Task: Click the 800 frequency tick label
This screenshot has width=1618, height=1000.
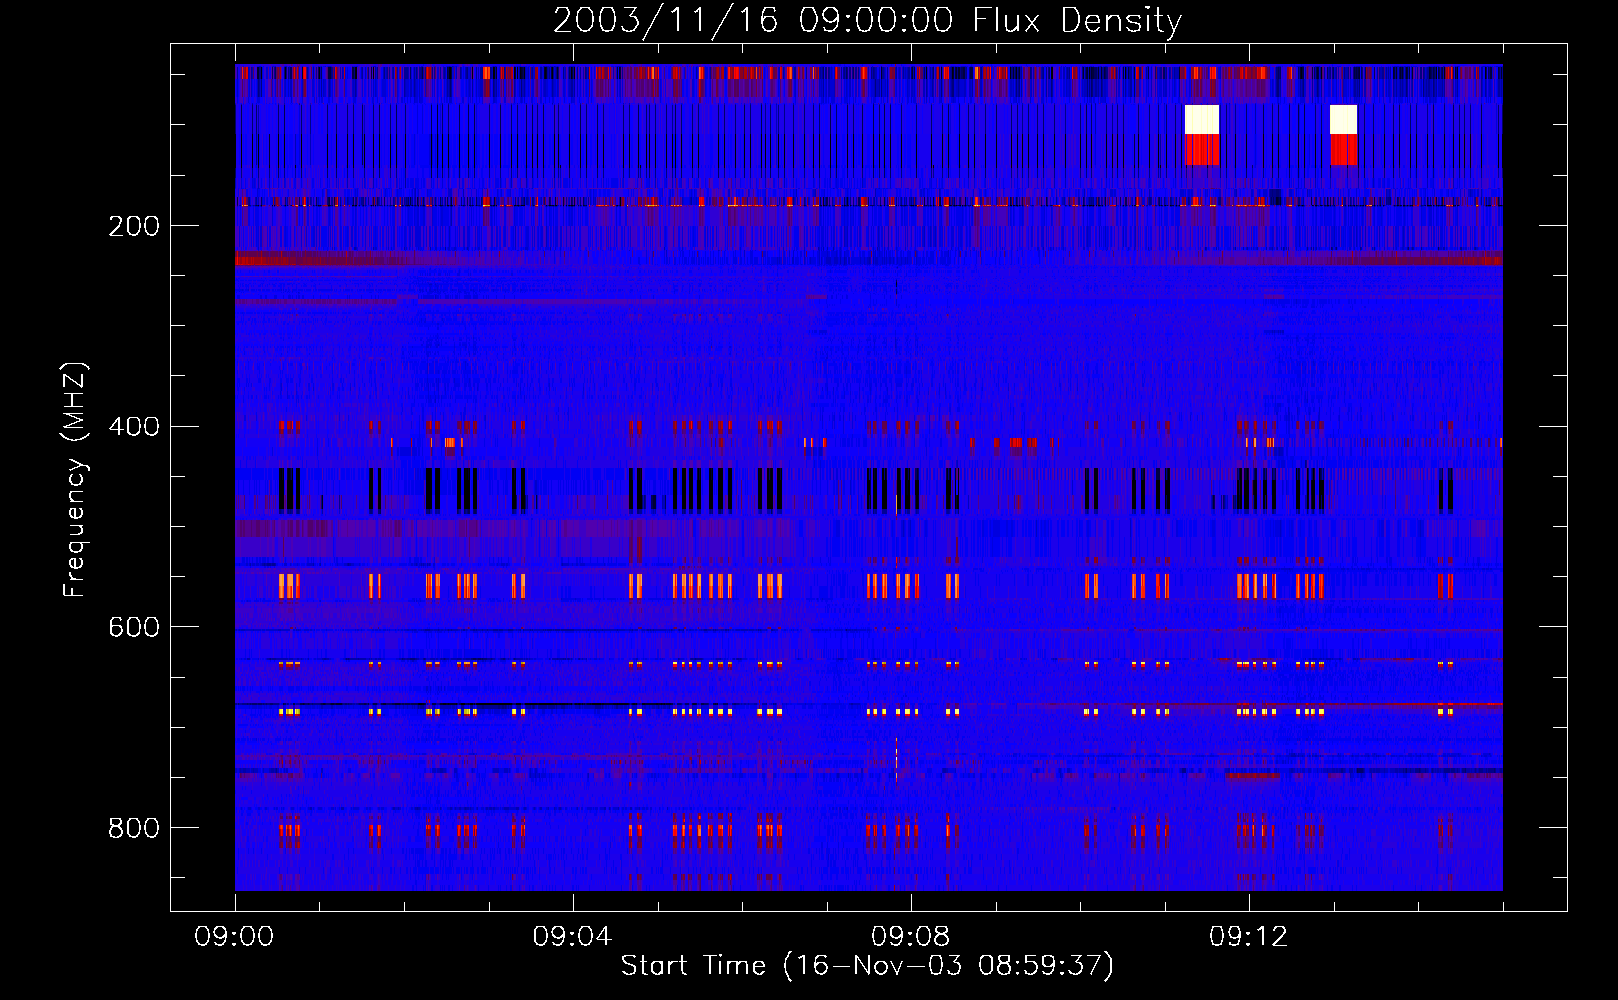Action: [x=134, y=828]
